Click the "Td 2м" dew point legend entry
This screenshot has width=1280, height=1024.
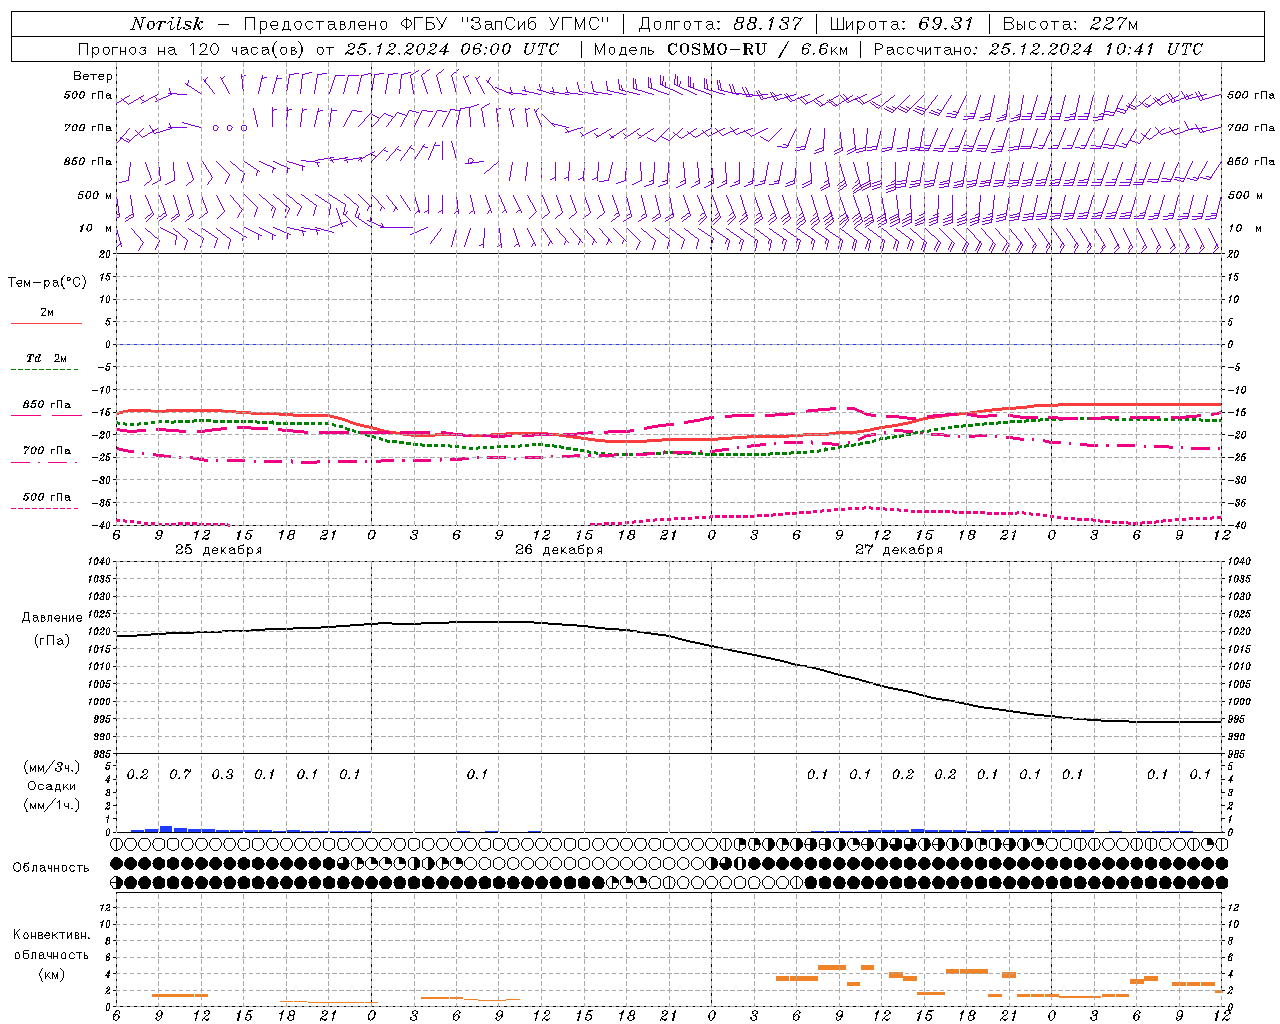coord(46,357)
